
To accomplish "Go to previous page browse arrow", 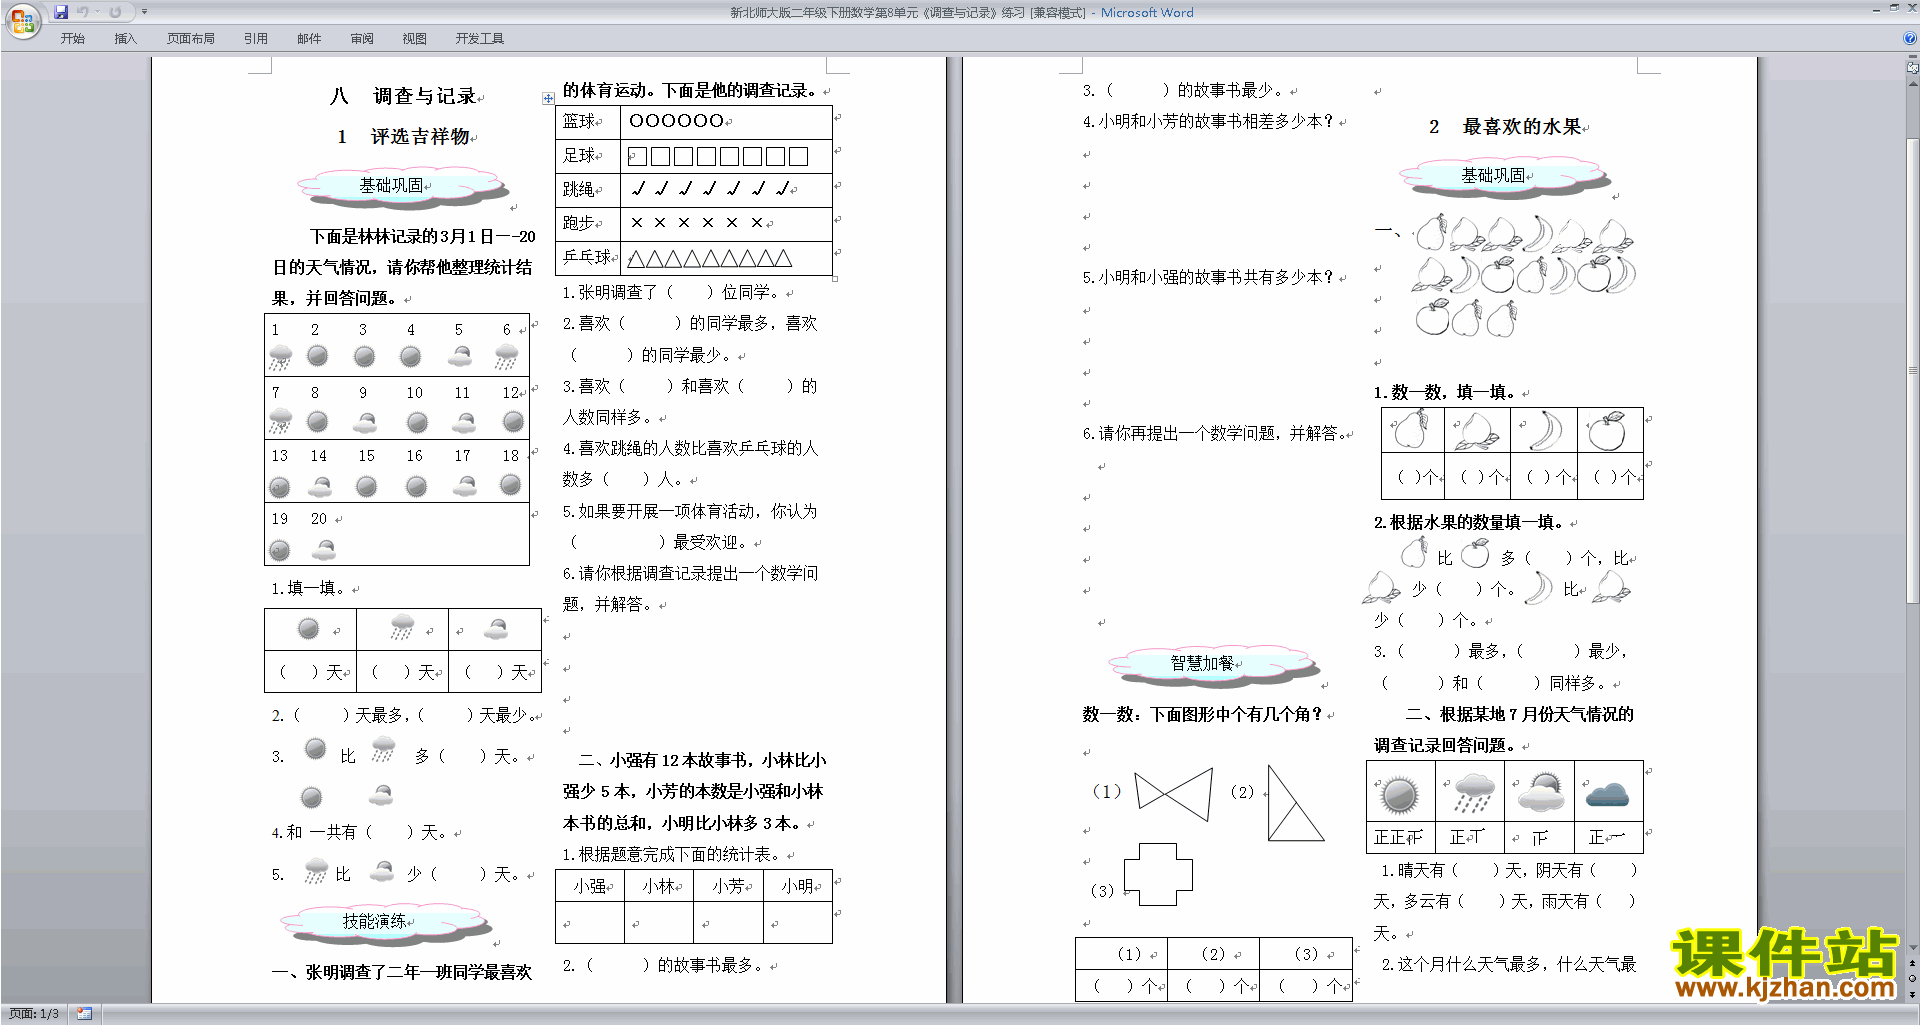I will click(1912, 963).
